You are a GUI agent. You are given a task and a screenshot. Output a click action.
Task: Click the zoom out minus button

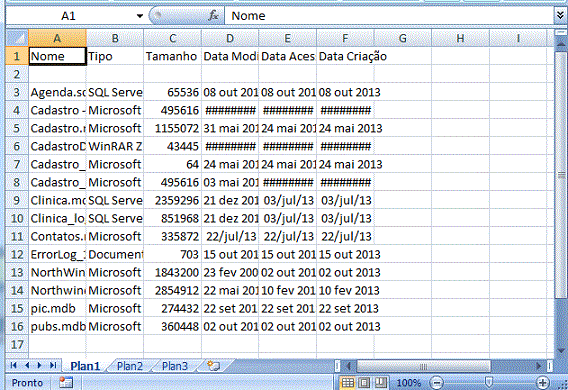click(x=437, y=382)
